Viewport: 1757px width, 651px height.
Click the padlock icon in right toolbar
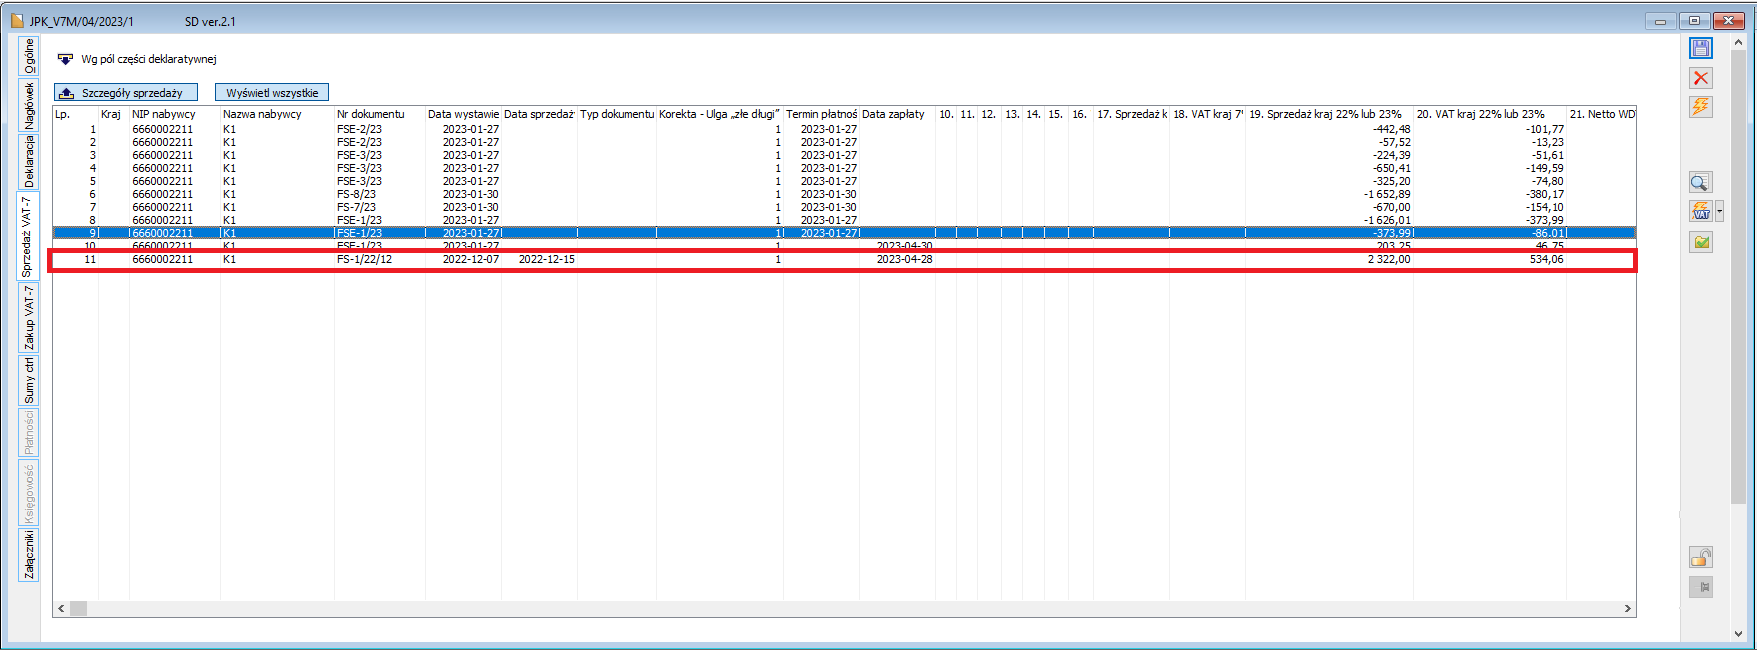pyautogui.click(x=1700, y=557)
